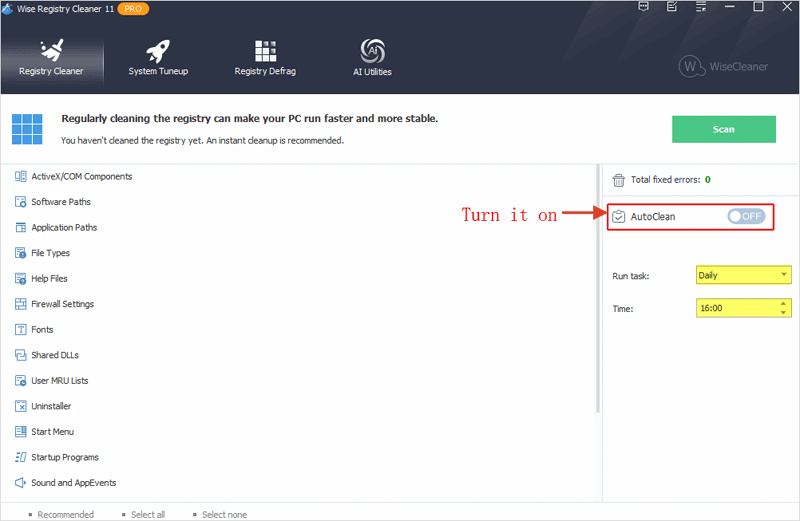Select the File Types label
The image size is (800, 521).
[x=51, y=253]
